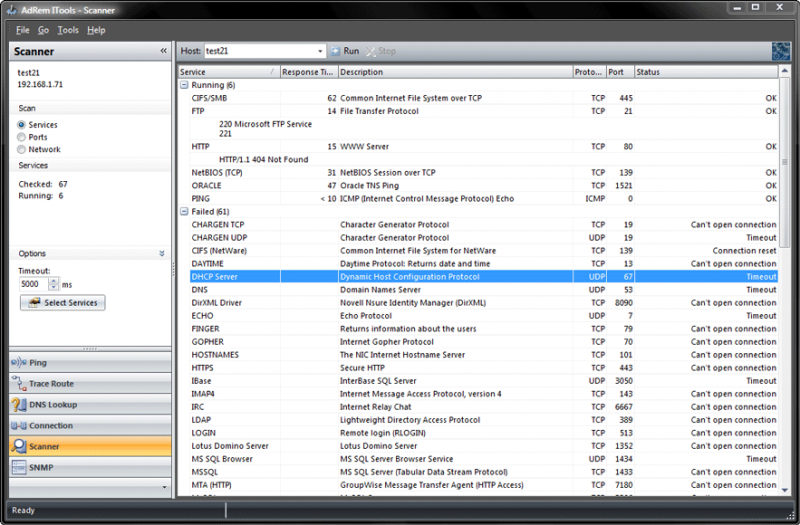This screenshot has height=525, width=800.
Task: Open the Go menu
Action: (43, 30)
